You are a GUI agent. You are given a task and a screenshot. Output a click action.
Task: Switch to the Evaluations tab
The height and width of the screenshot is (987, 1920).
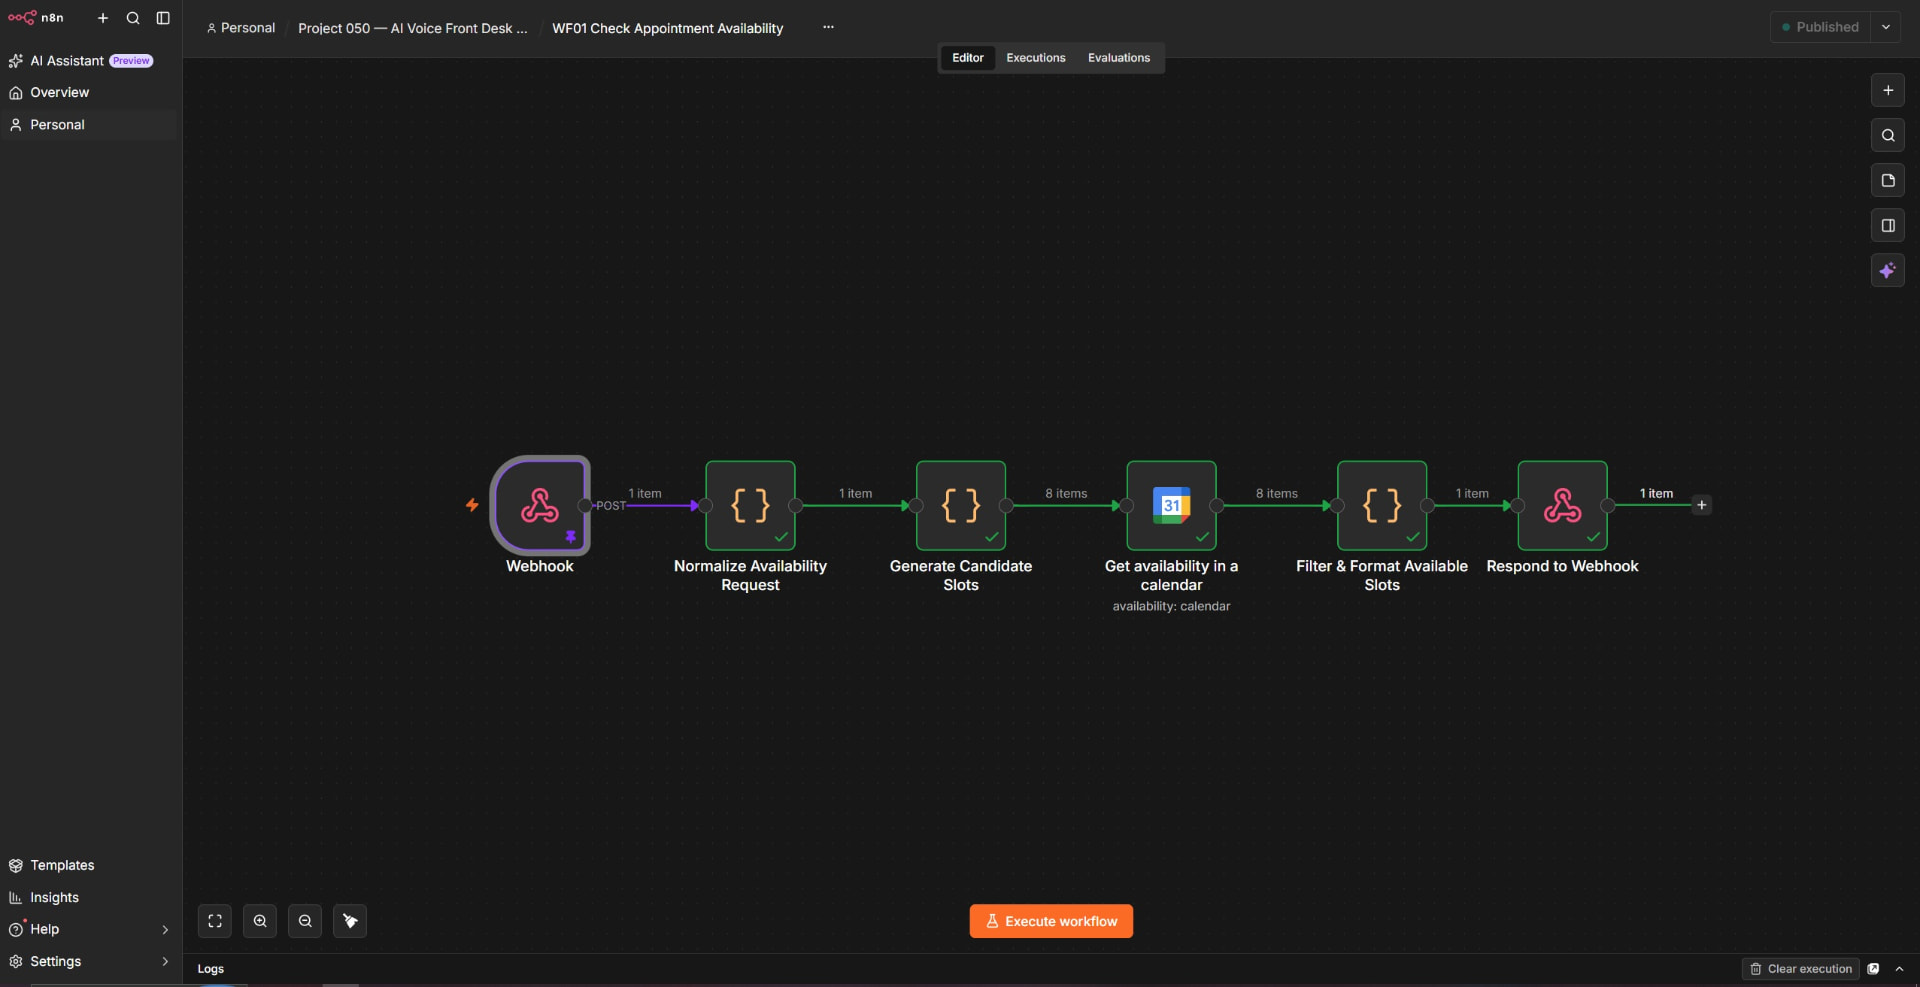tap(1119, 58)
